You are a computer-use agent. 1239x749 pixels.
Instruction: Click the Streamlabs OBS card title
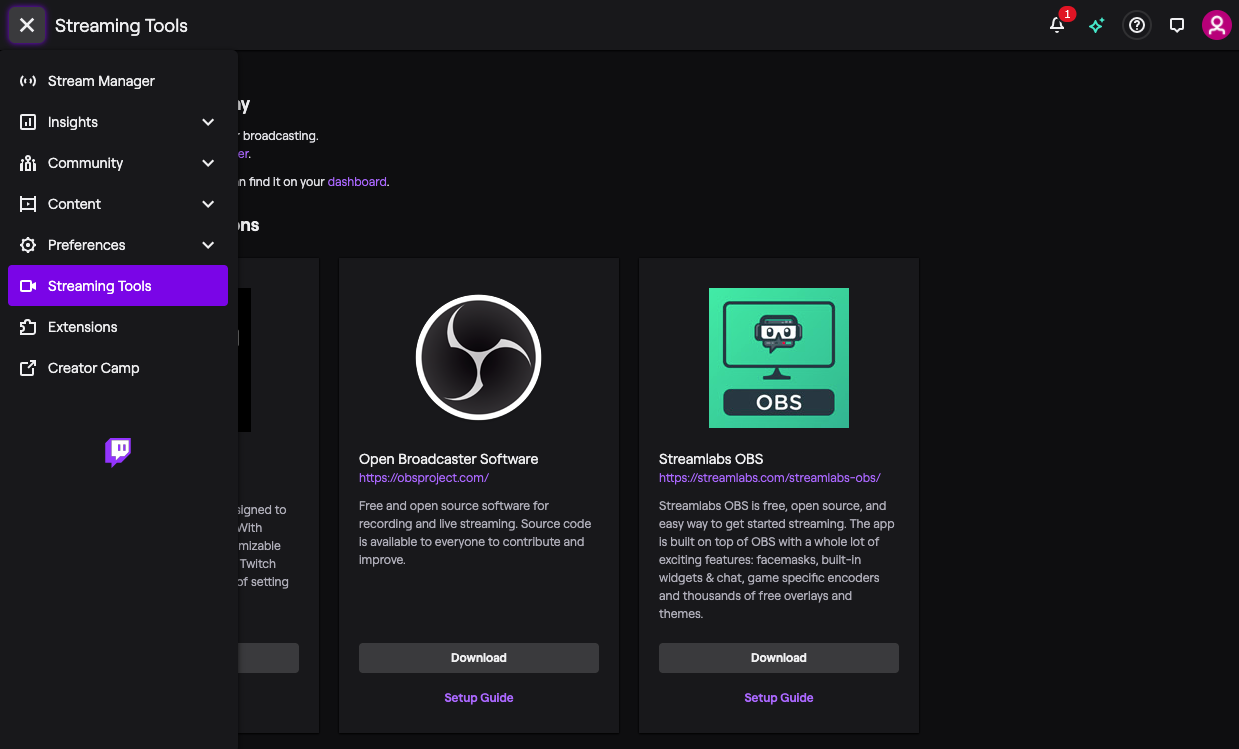(711, 459)
